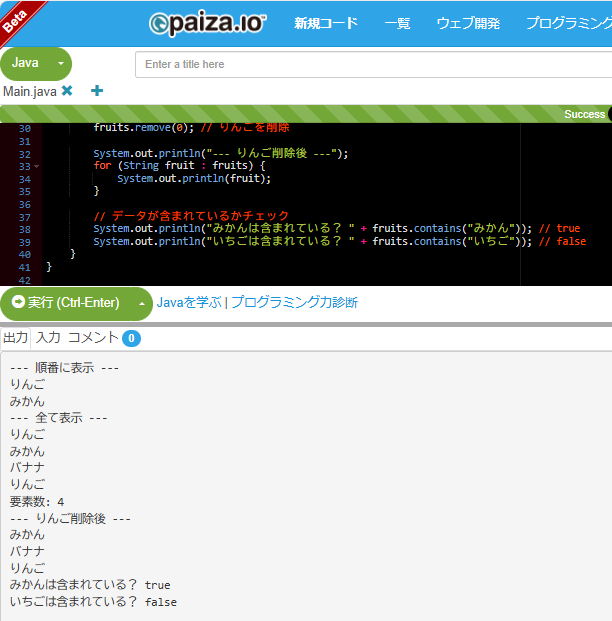The width and height of the screenshot is (612, 621).
Task: Open the コメント tab
Action: (92, 338)
